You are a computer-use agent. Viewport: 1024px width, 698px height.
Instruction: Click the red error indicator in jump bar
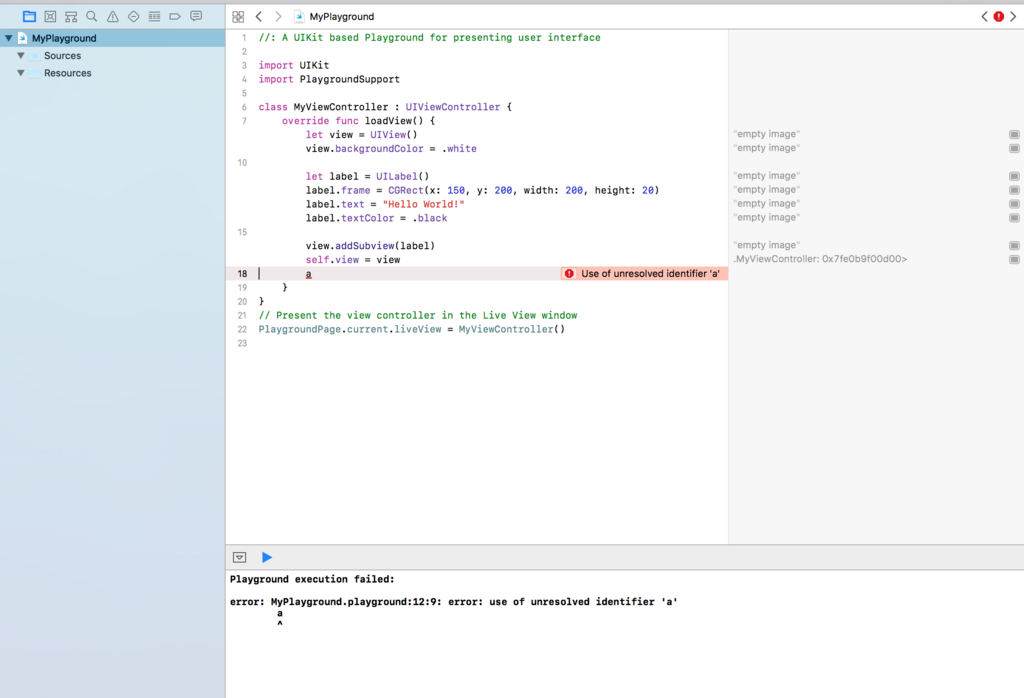coord(999,16)
